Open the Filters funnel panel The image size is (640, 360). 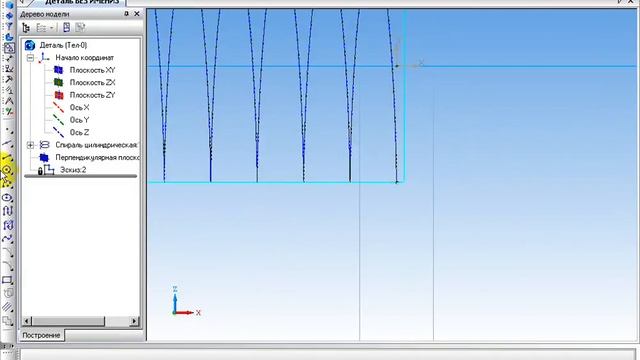click(8, 27)
